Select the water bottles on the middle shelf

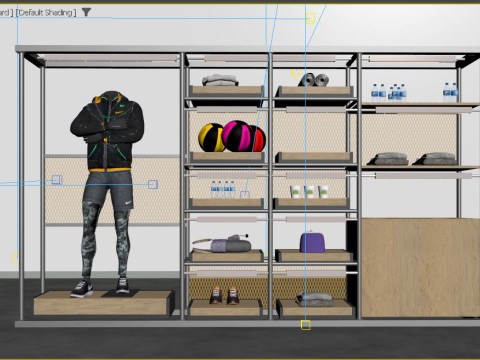[x=223, y=189]
